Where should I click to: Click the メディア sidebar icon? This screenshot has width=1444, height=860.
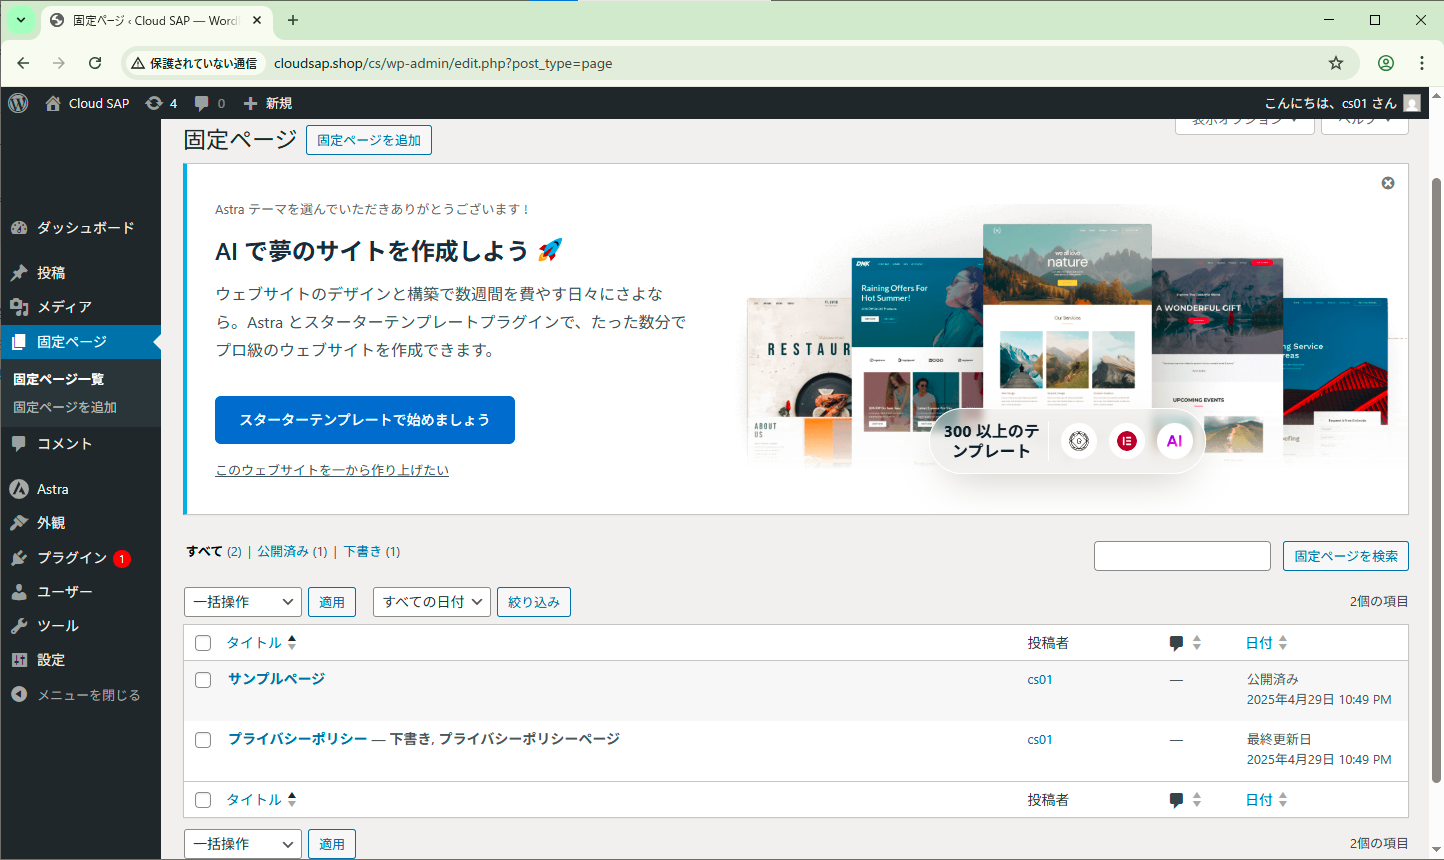19,307
